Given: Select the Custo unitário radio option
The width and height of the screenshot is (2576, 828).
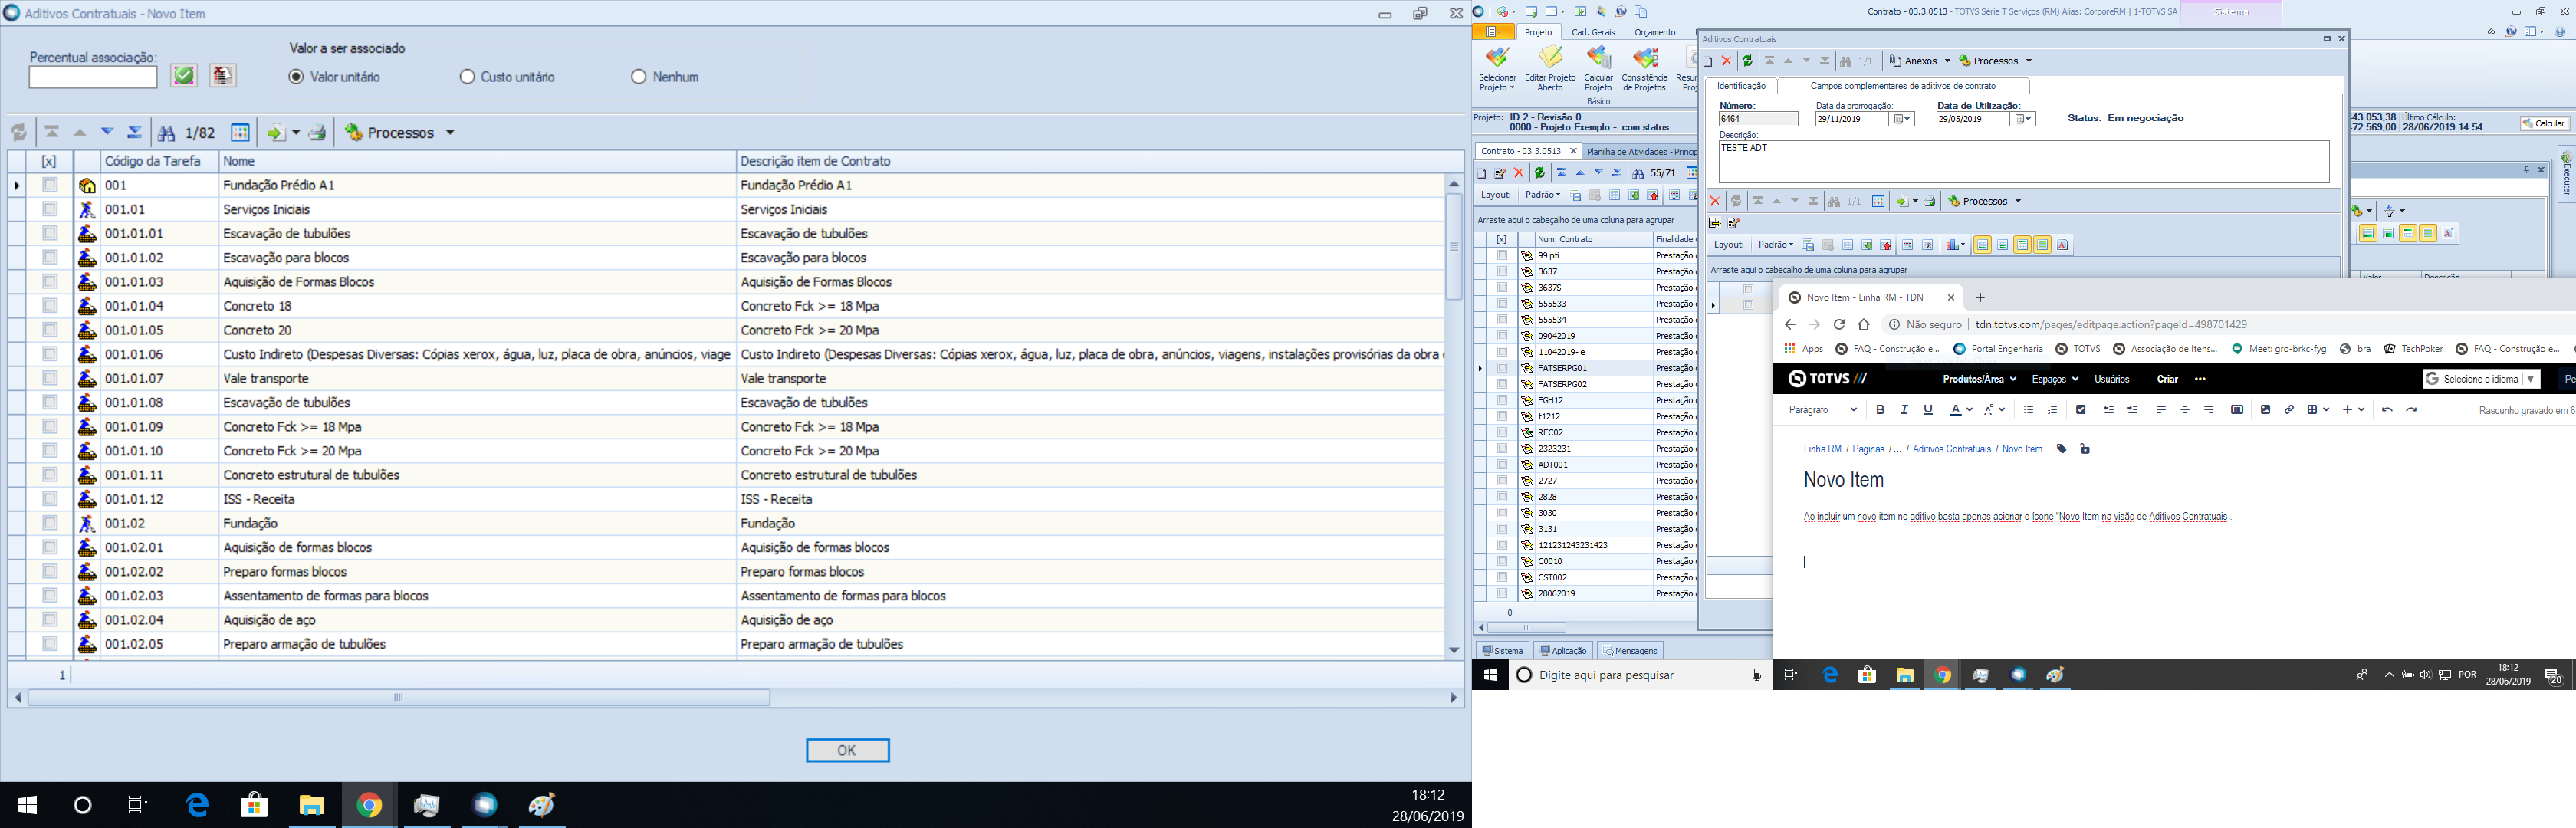Looking at the screenshot, I should (x=467, y=77).
